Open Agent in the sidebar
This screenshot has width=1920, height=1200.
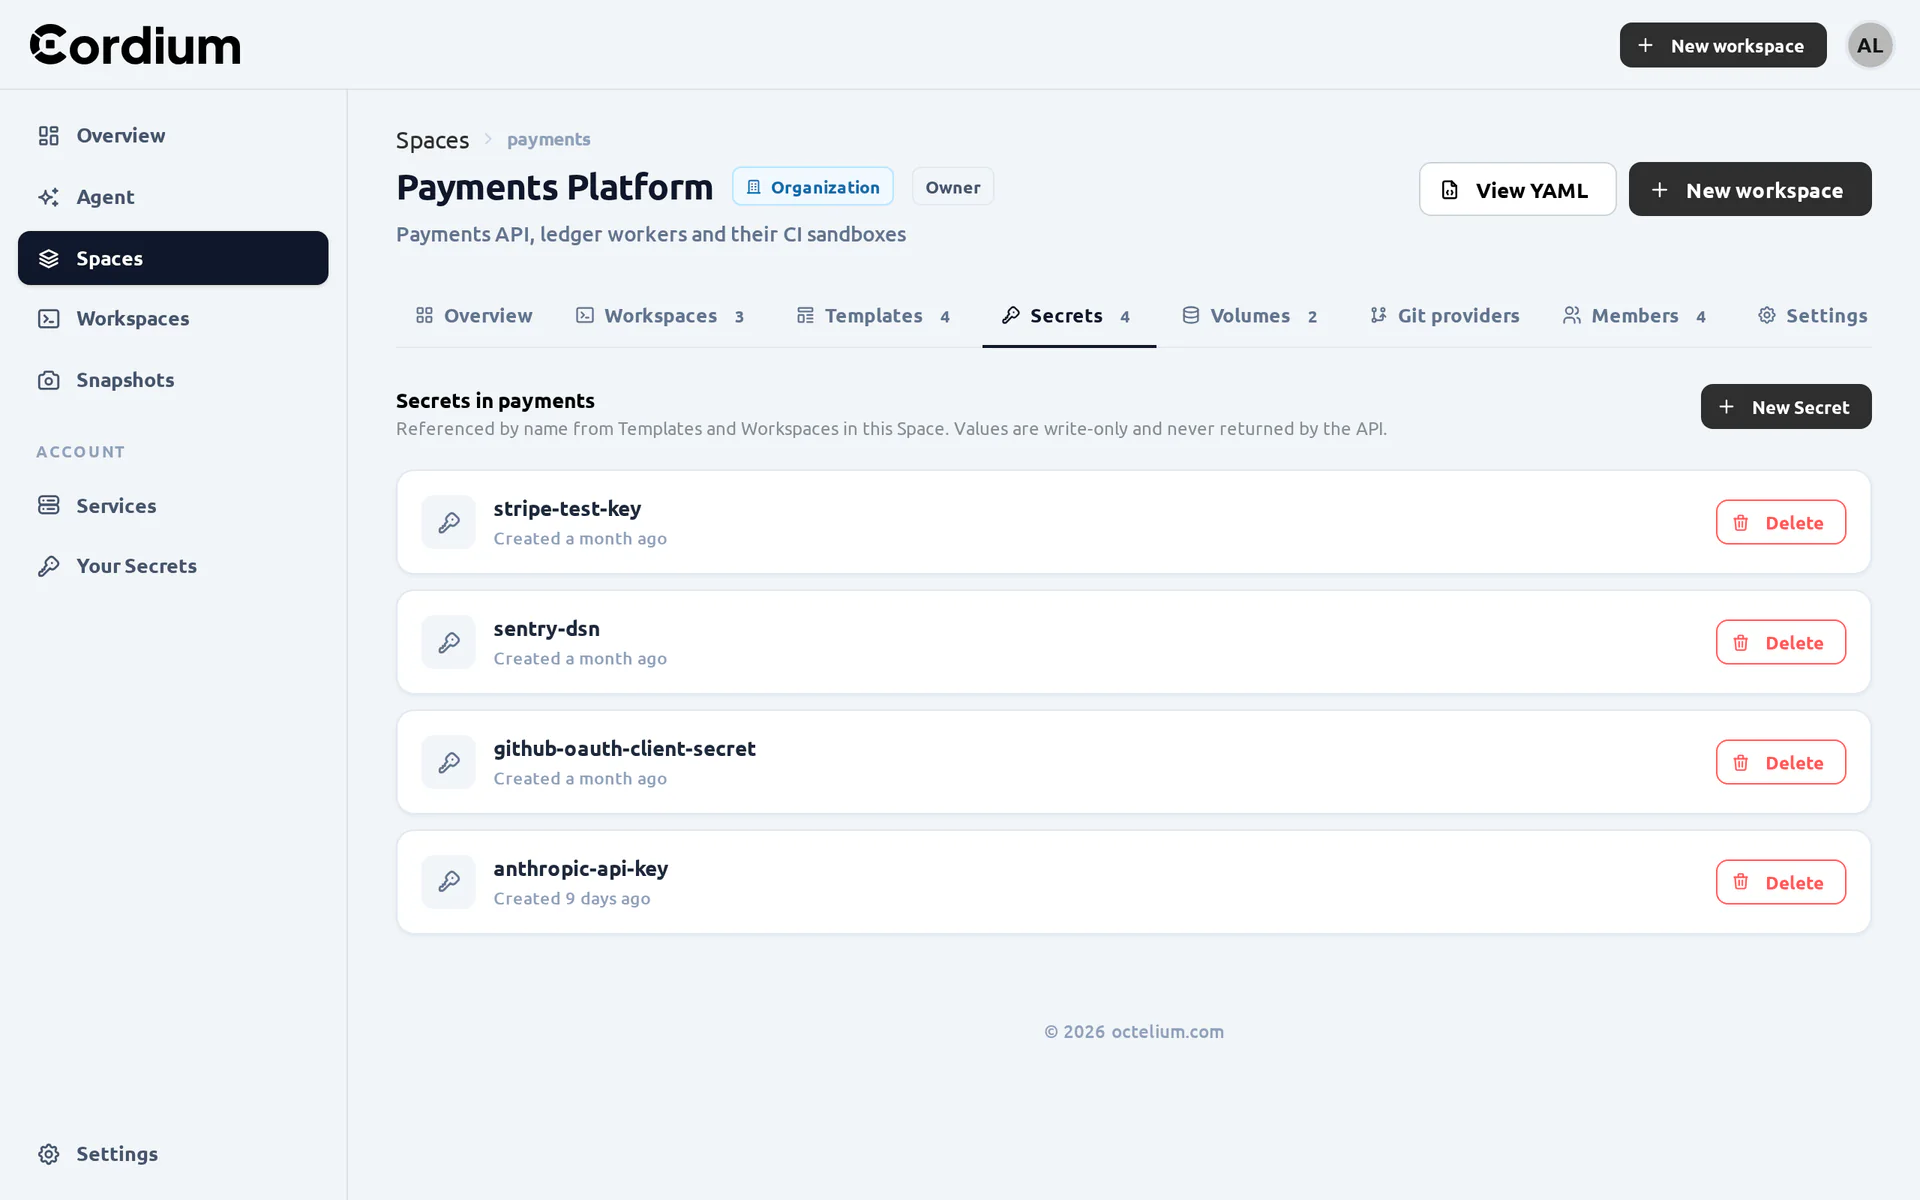[173, 197]
